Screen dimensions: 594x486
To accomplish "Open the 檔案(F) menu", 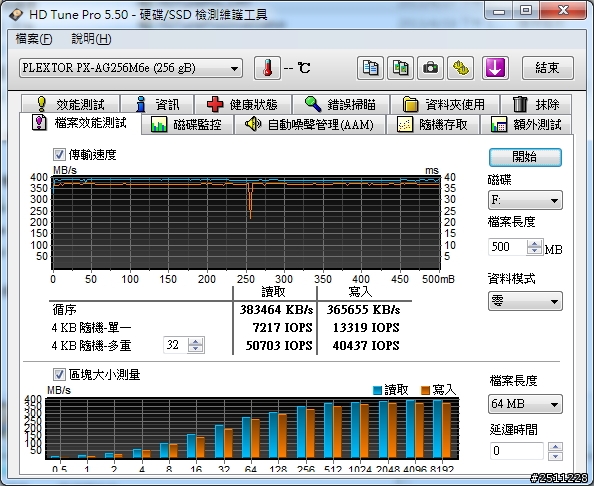I will (34, 39).
